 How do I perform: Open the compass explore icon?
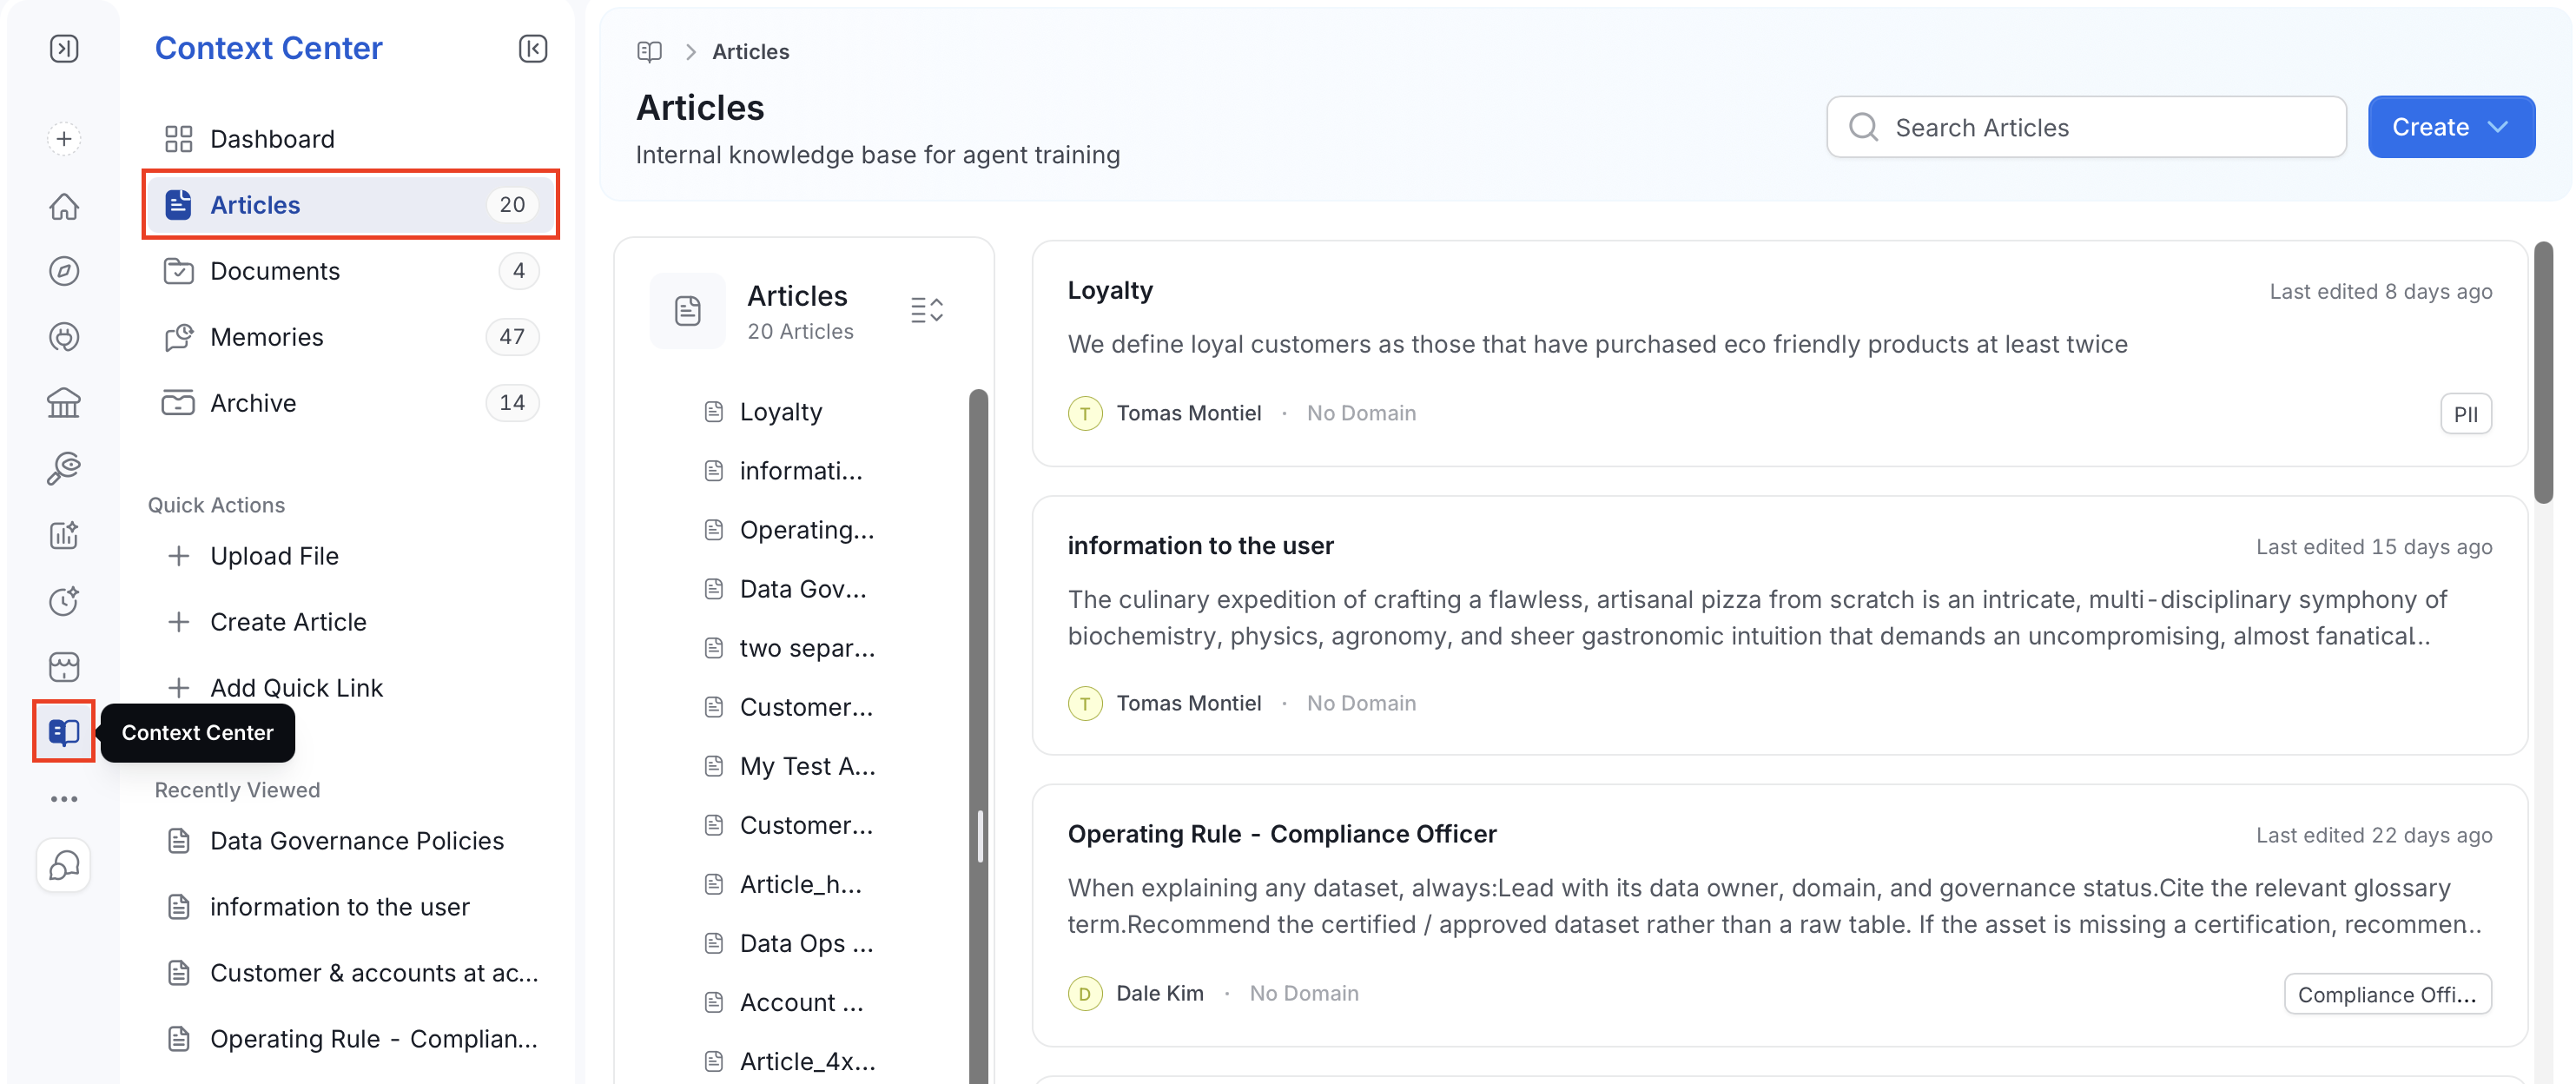[64, 271]
